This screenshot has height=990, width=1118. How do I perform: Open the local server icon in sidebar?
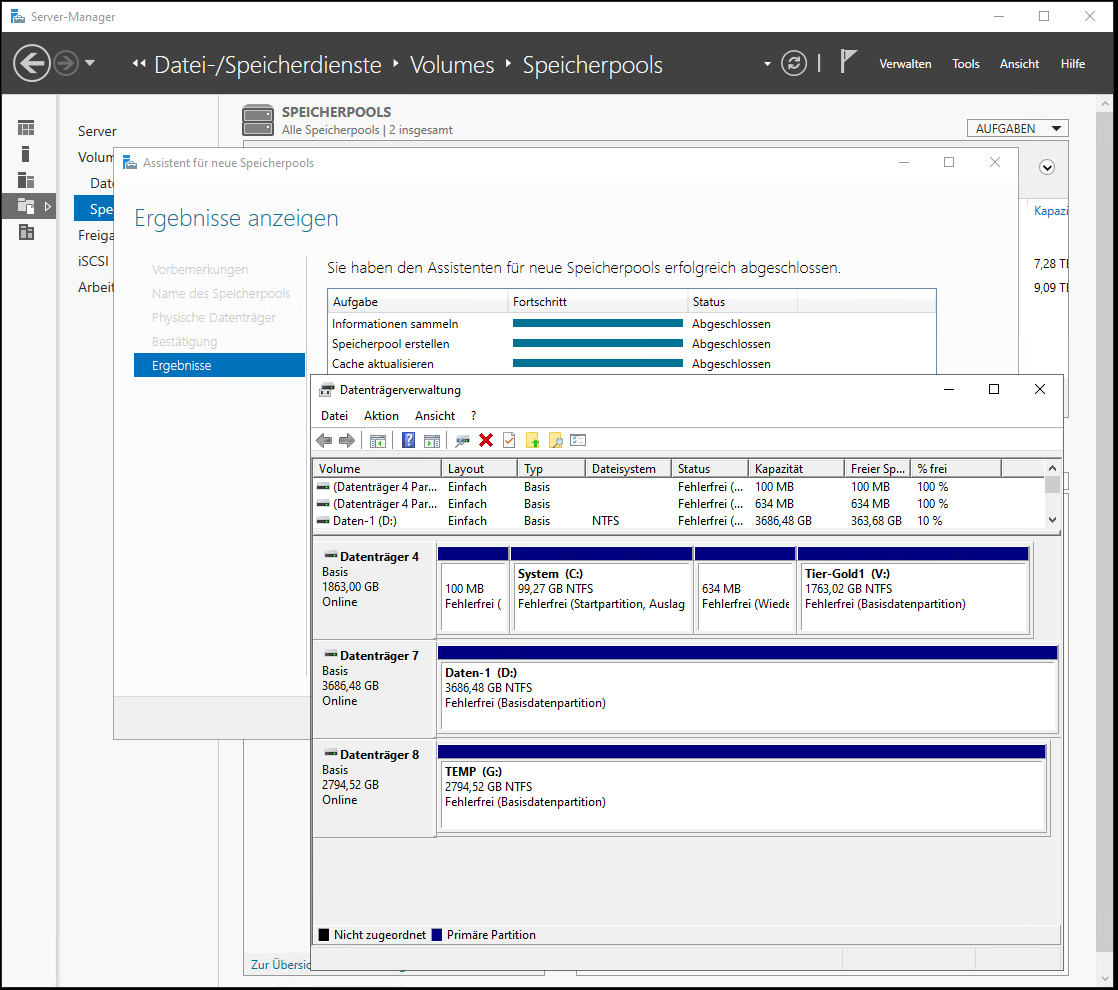(x=26, y=154)
